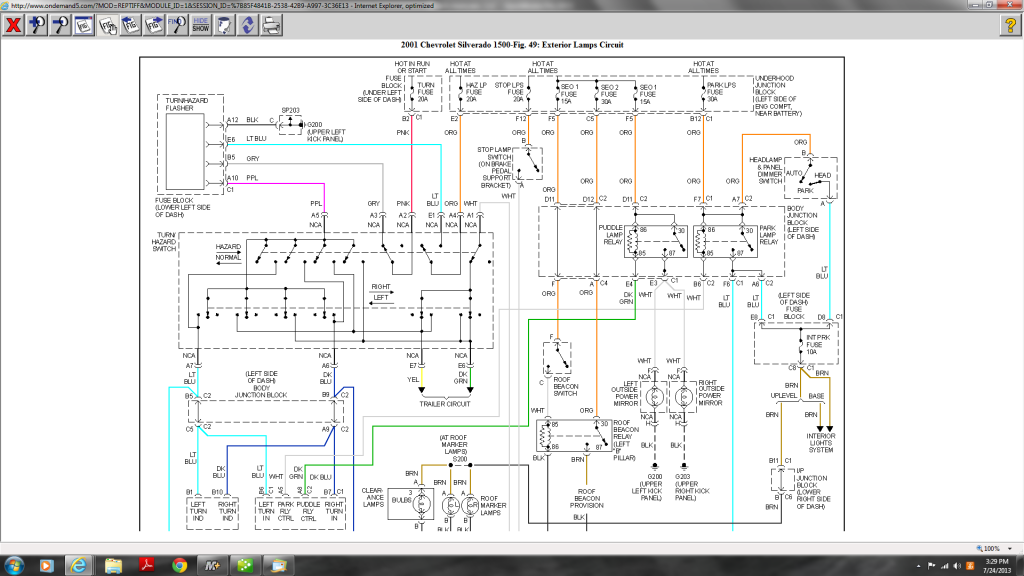Click the paint bucket toolbar icon

point(224,25)
